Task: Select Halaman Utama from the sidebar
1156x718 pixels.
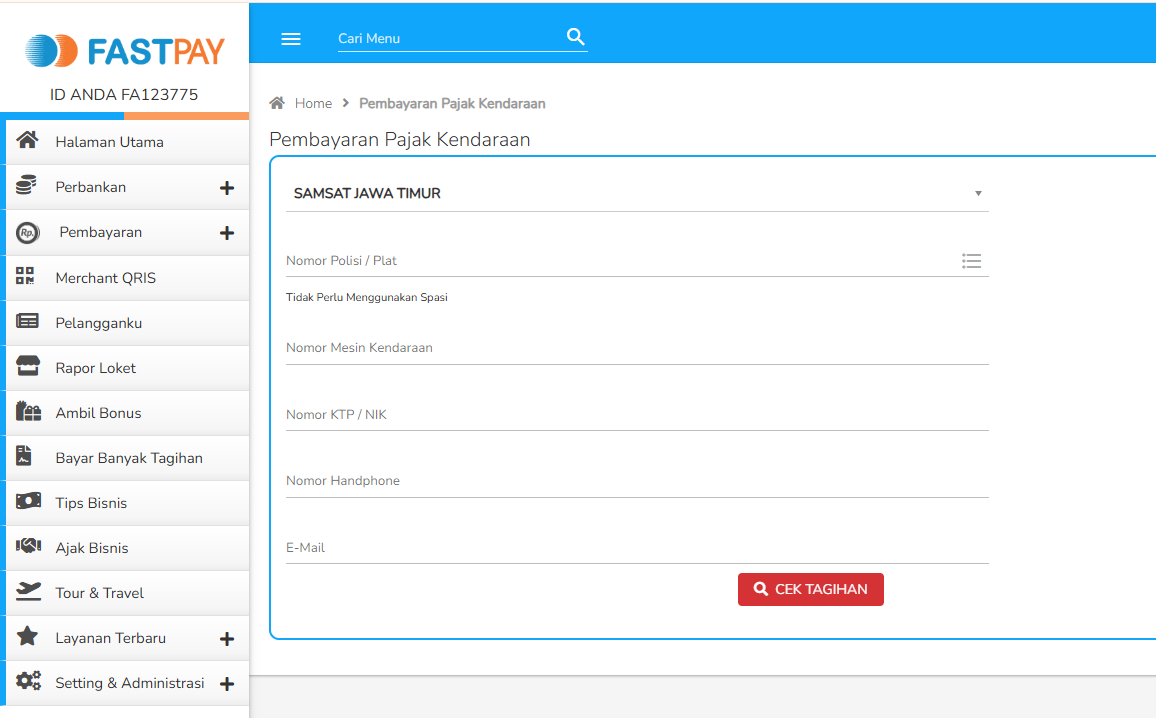Action: point(109,141)
